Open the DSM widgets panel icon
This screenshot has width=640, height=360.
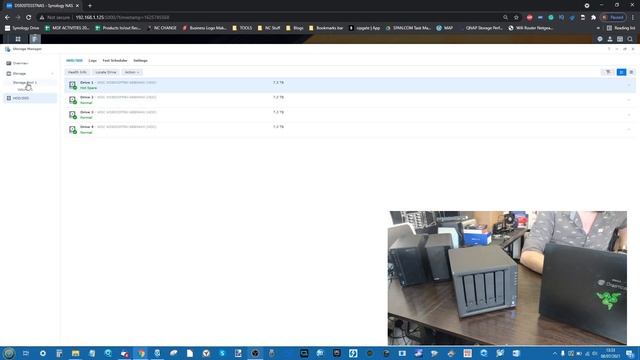(620, 39)
